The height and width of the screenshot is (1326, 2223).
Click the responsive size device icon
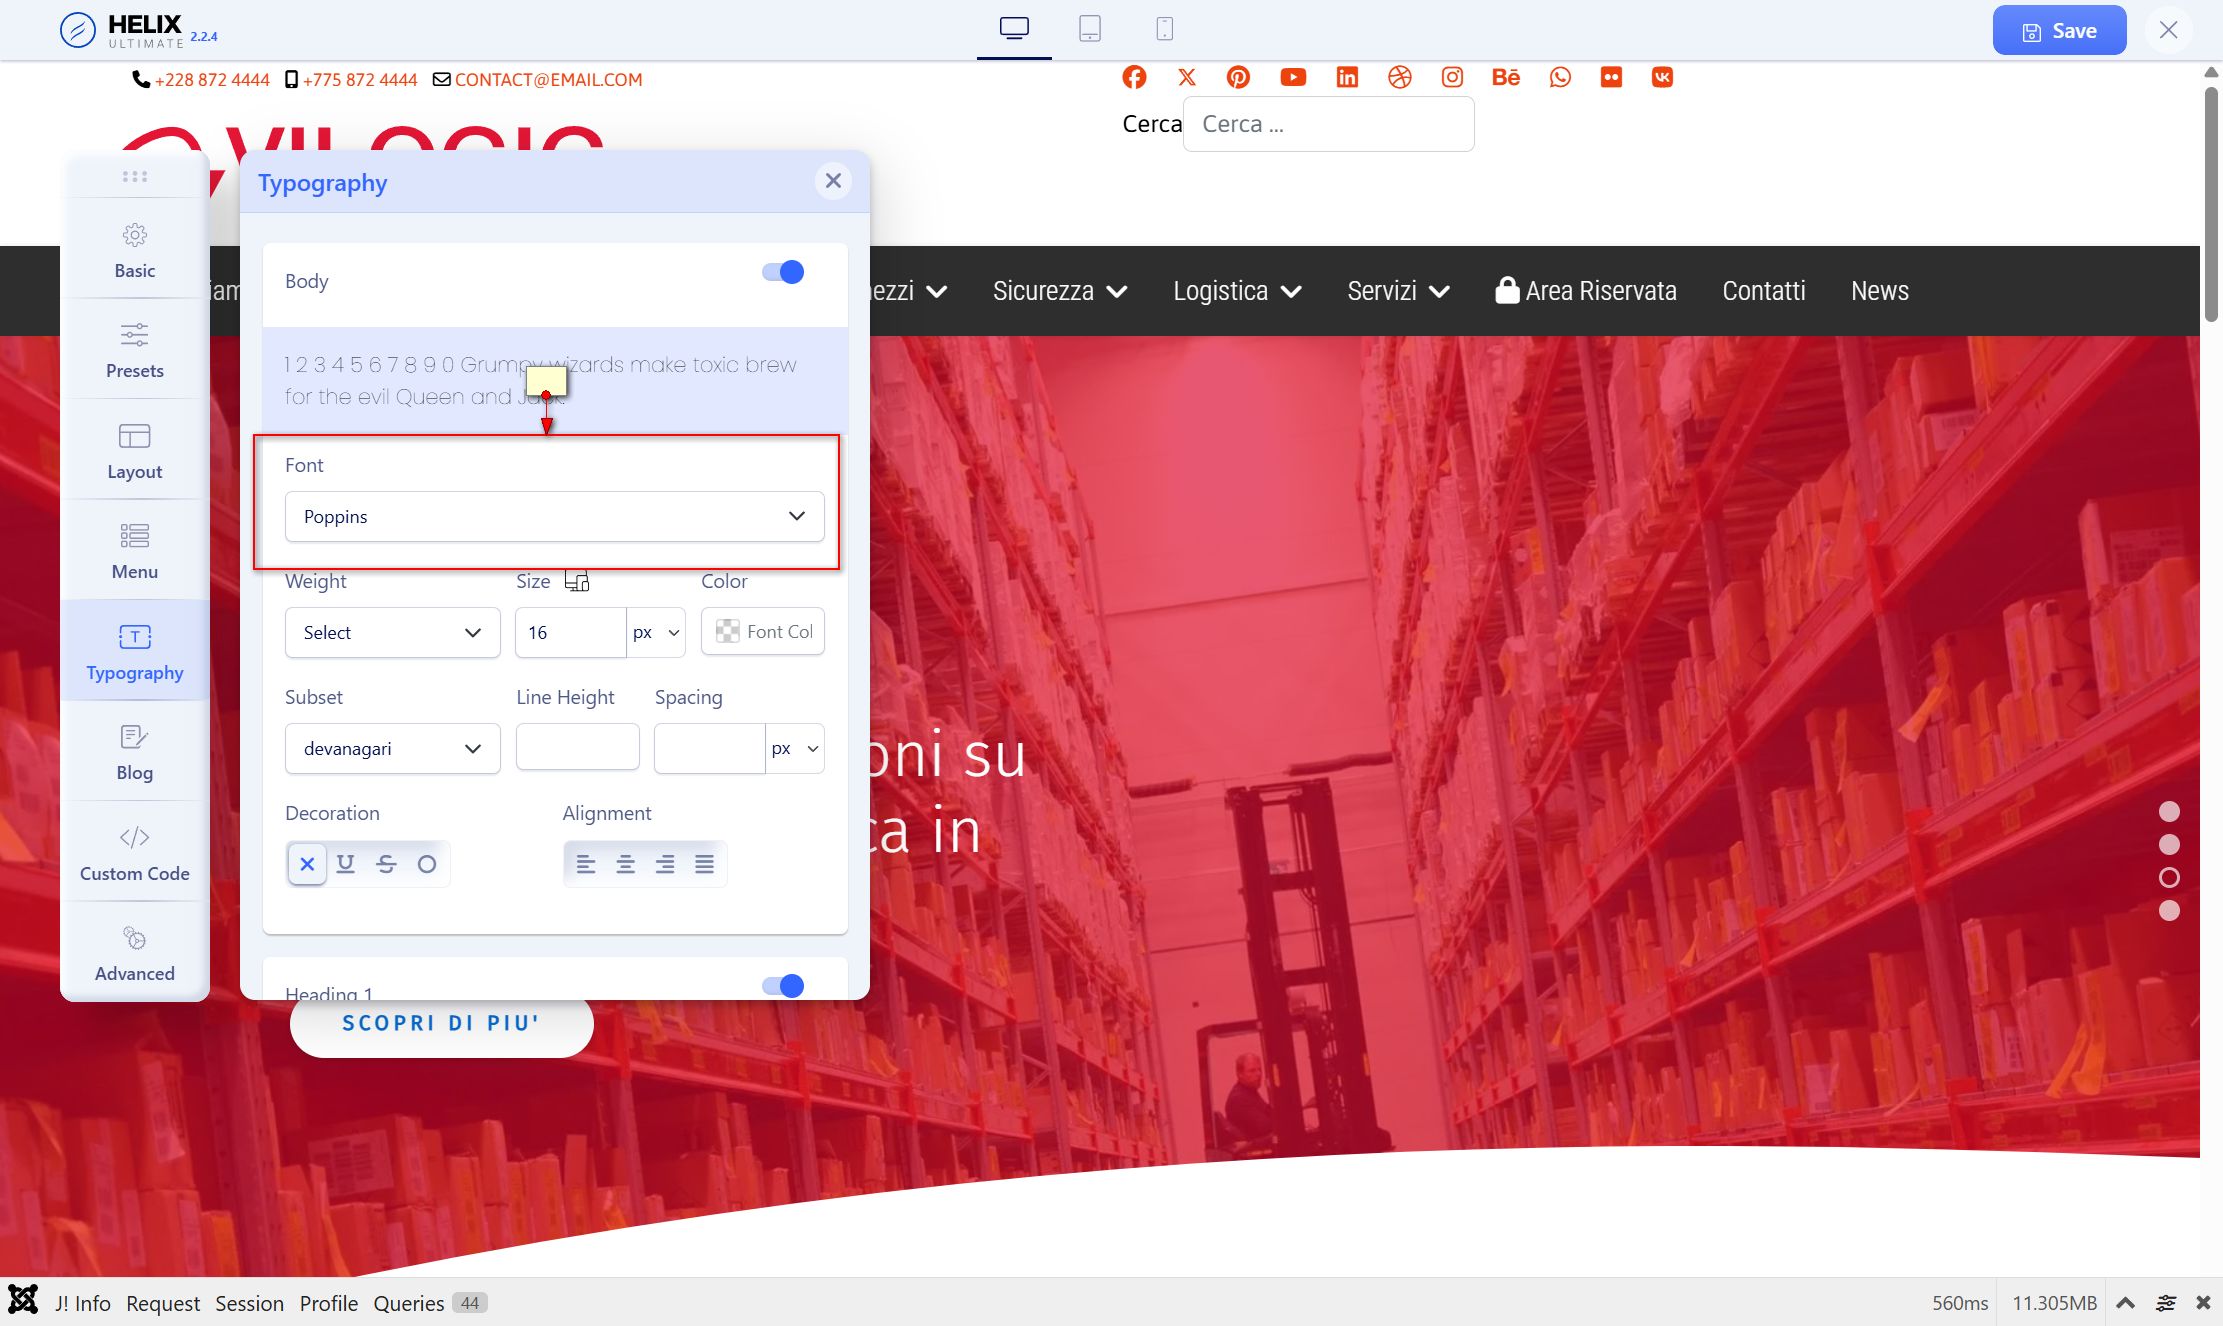(577, 581)
